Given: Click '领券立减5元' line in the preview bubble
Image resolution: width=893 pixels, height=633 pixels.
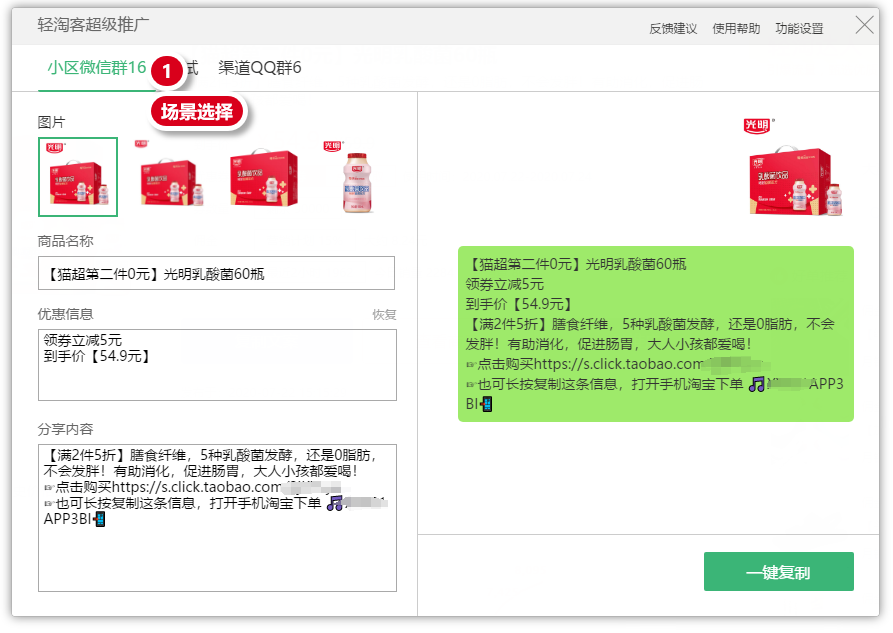Looking at the screenshot, I should pyautogui.click(x=505, y=284).
